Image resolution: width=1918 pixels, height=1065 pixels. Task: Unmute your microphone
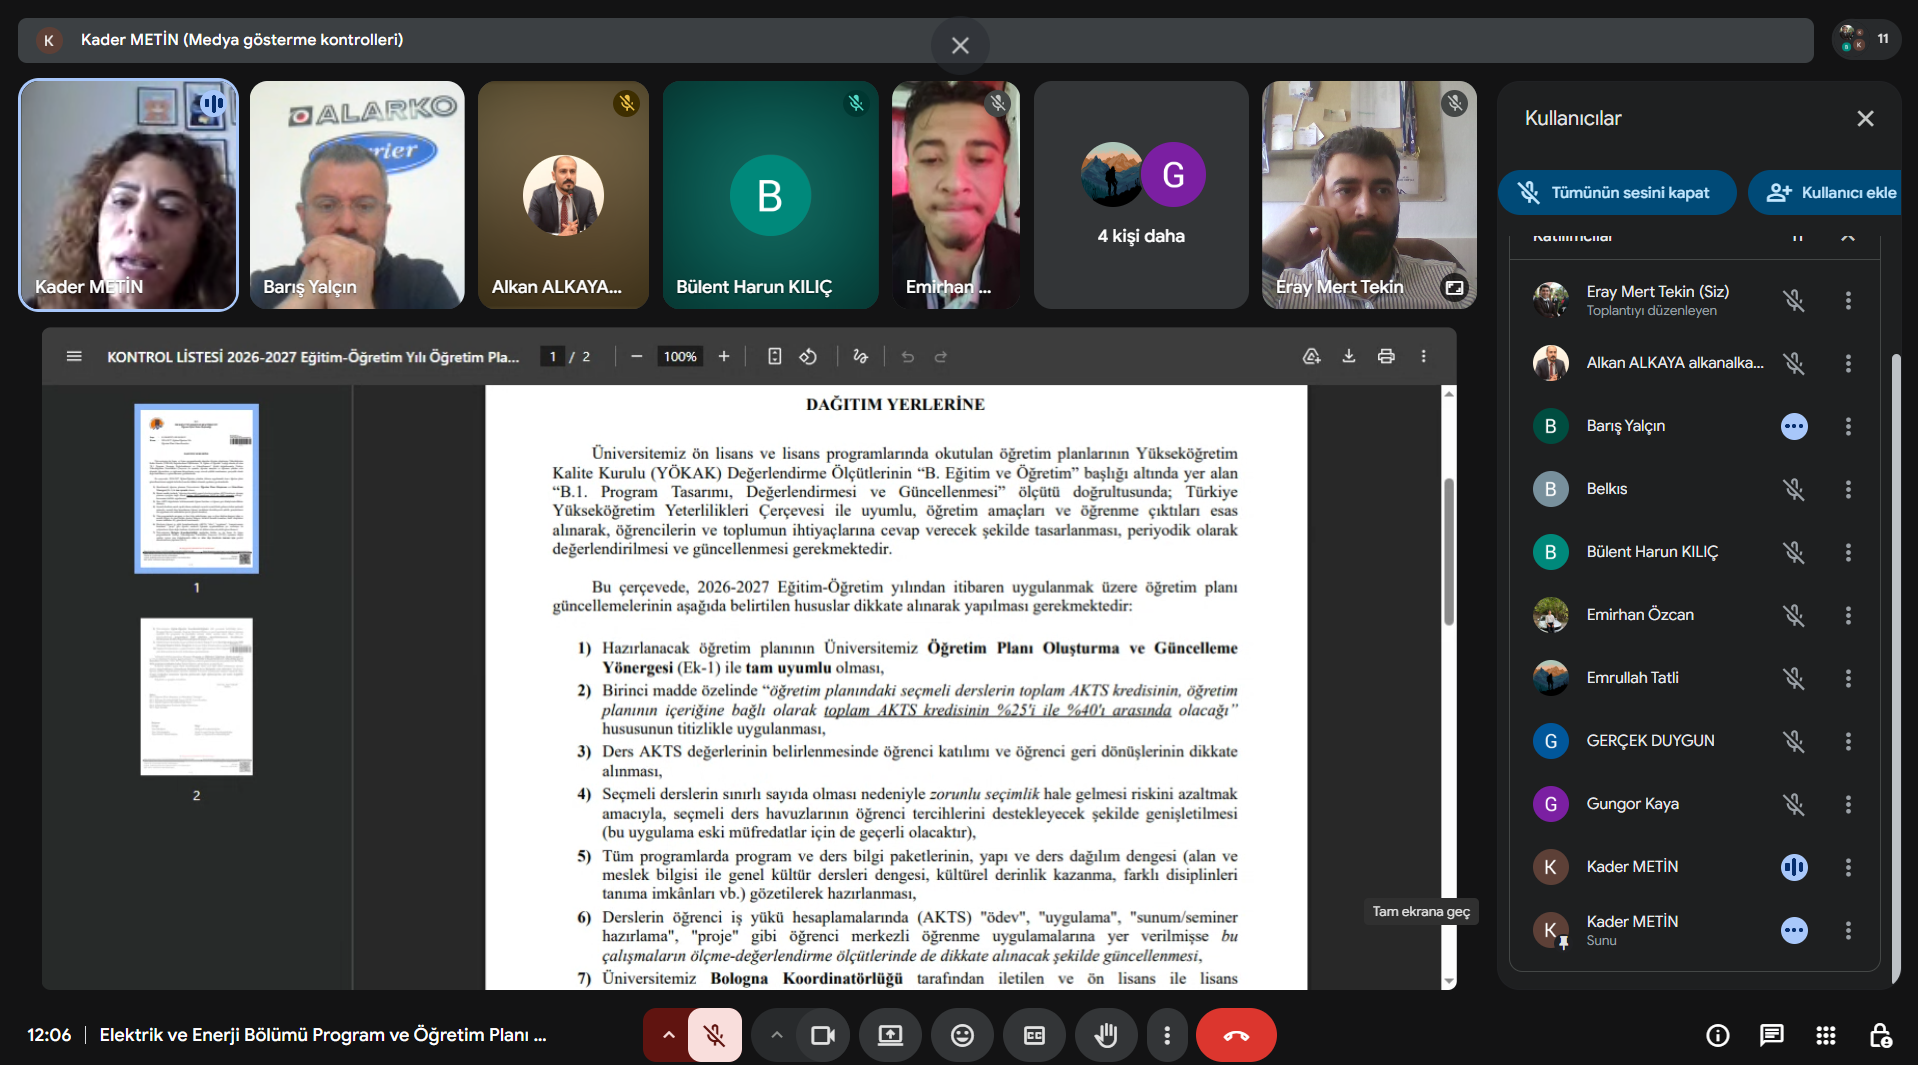click(714, 1035)
